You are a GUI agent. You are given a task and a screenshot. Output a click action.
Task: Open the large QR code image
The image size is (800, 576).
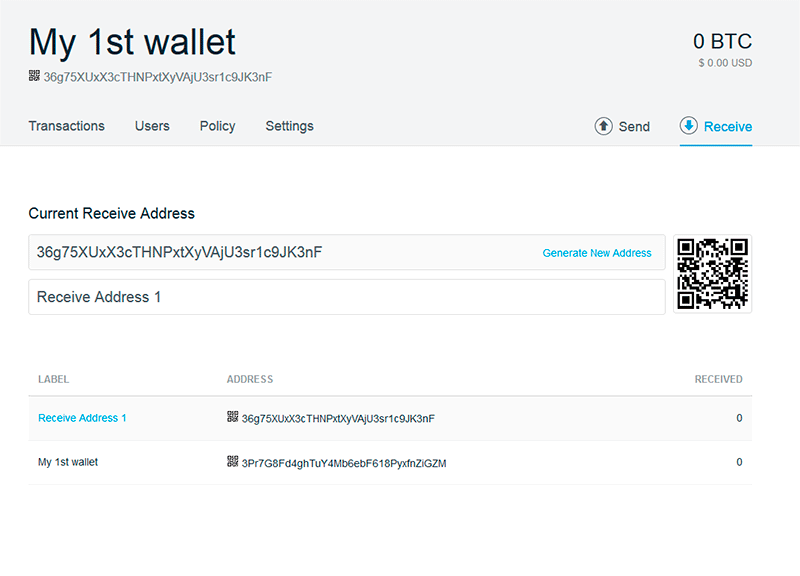tap(712, 273)
